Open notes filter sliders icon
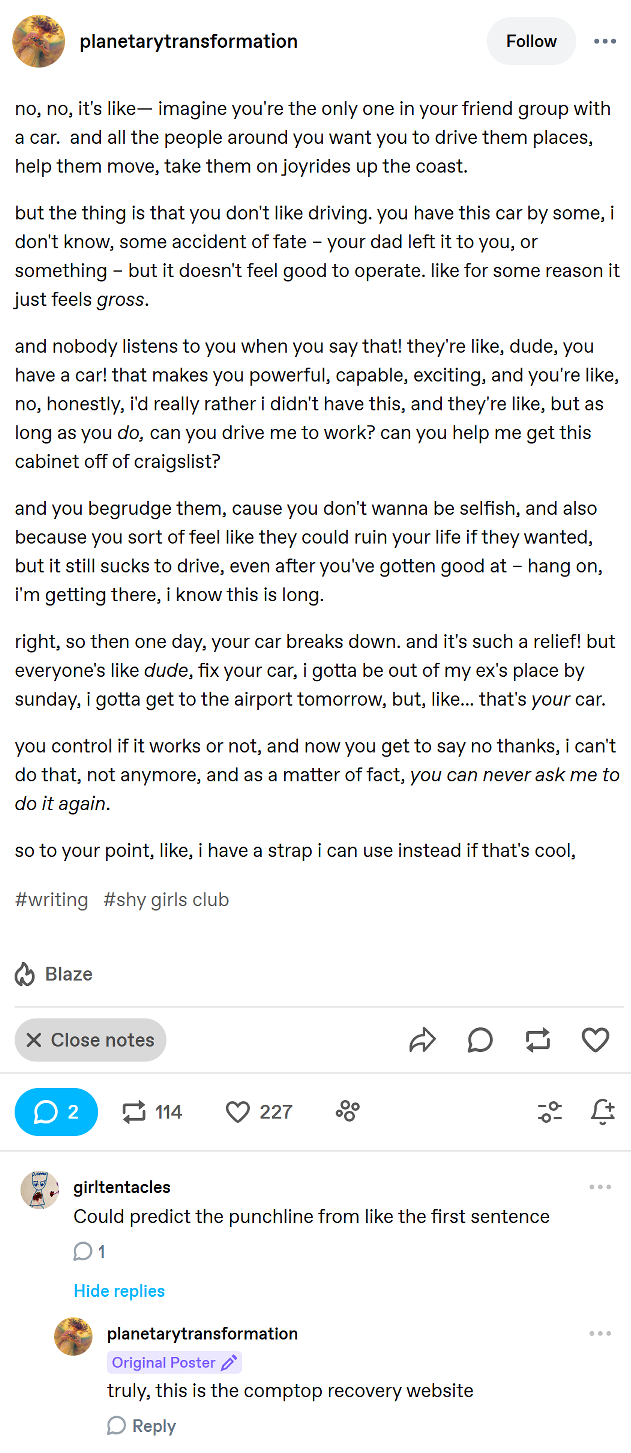 [x=549, y=1111]
